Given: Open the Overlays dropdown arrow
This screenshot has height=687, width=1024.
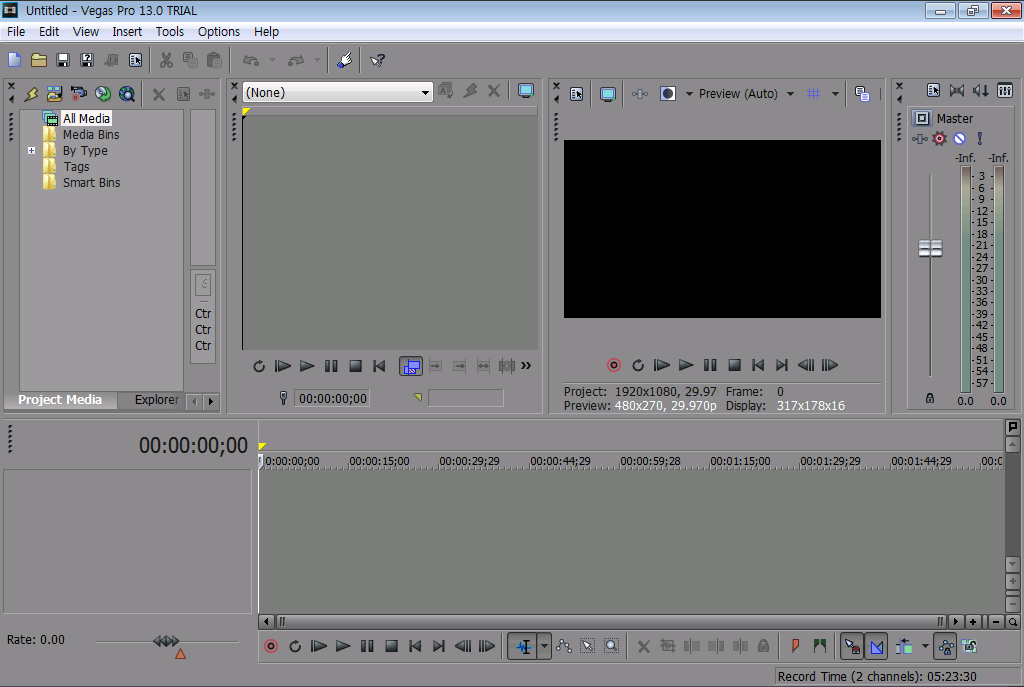Looking at the screenshot, I should (x=835, y=94).
